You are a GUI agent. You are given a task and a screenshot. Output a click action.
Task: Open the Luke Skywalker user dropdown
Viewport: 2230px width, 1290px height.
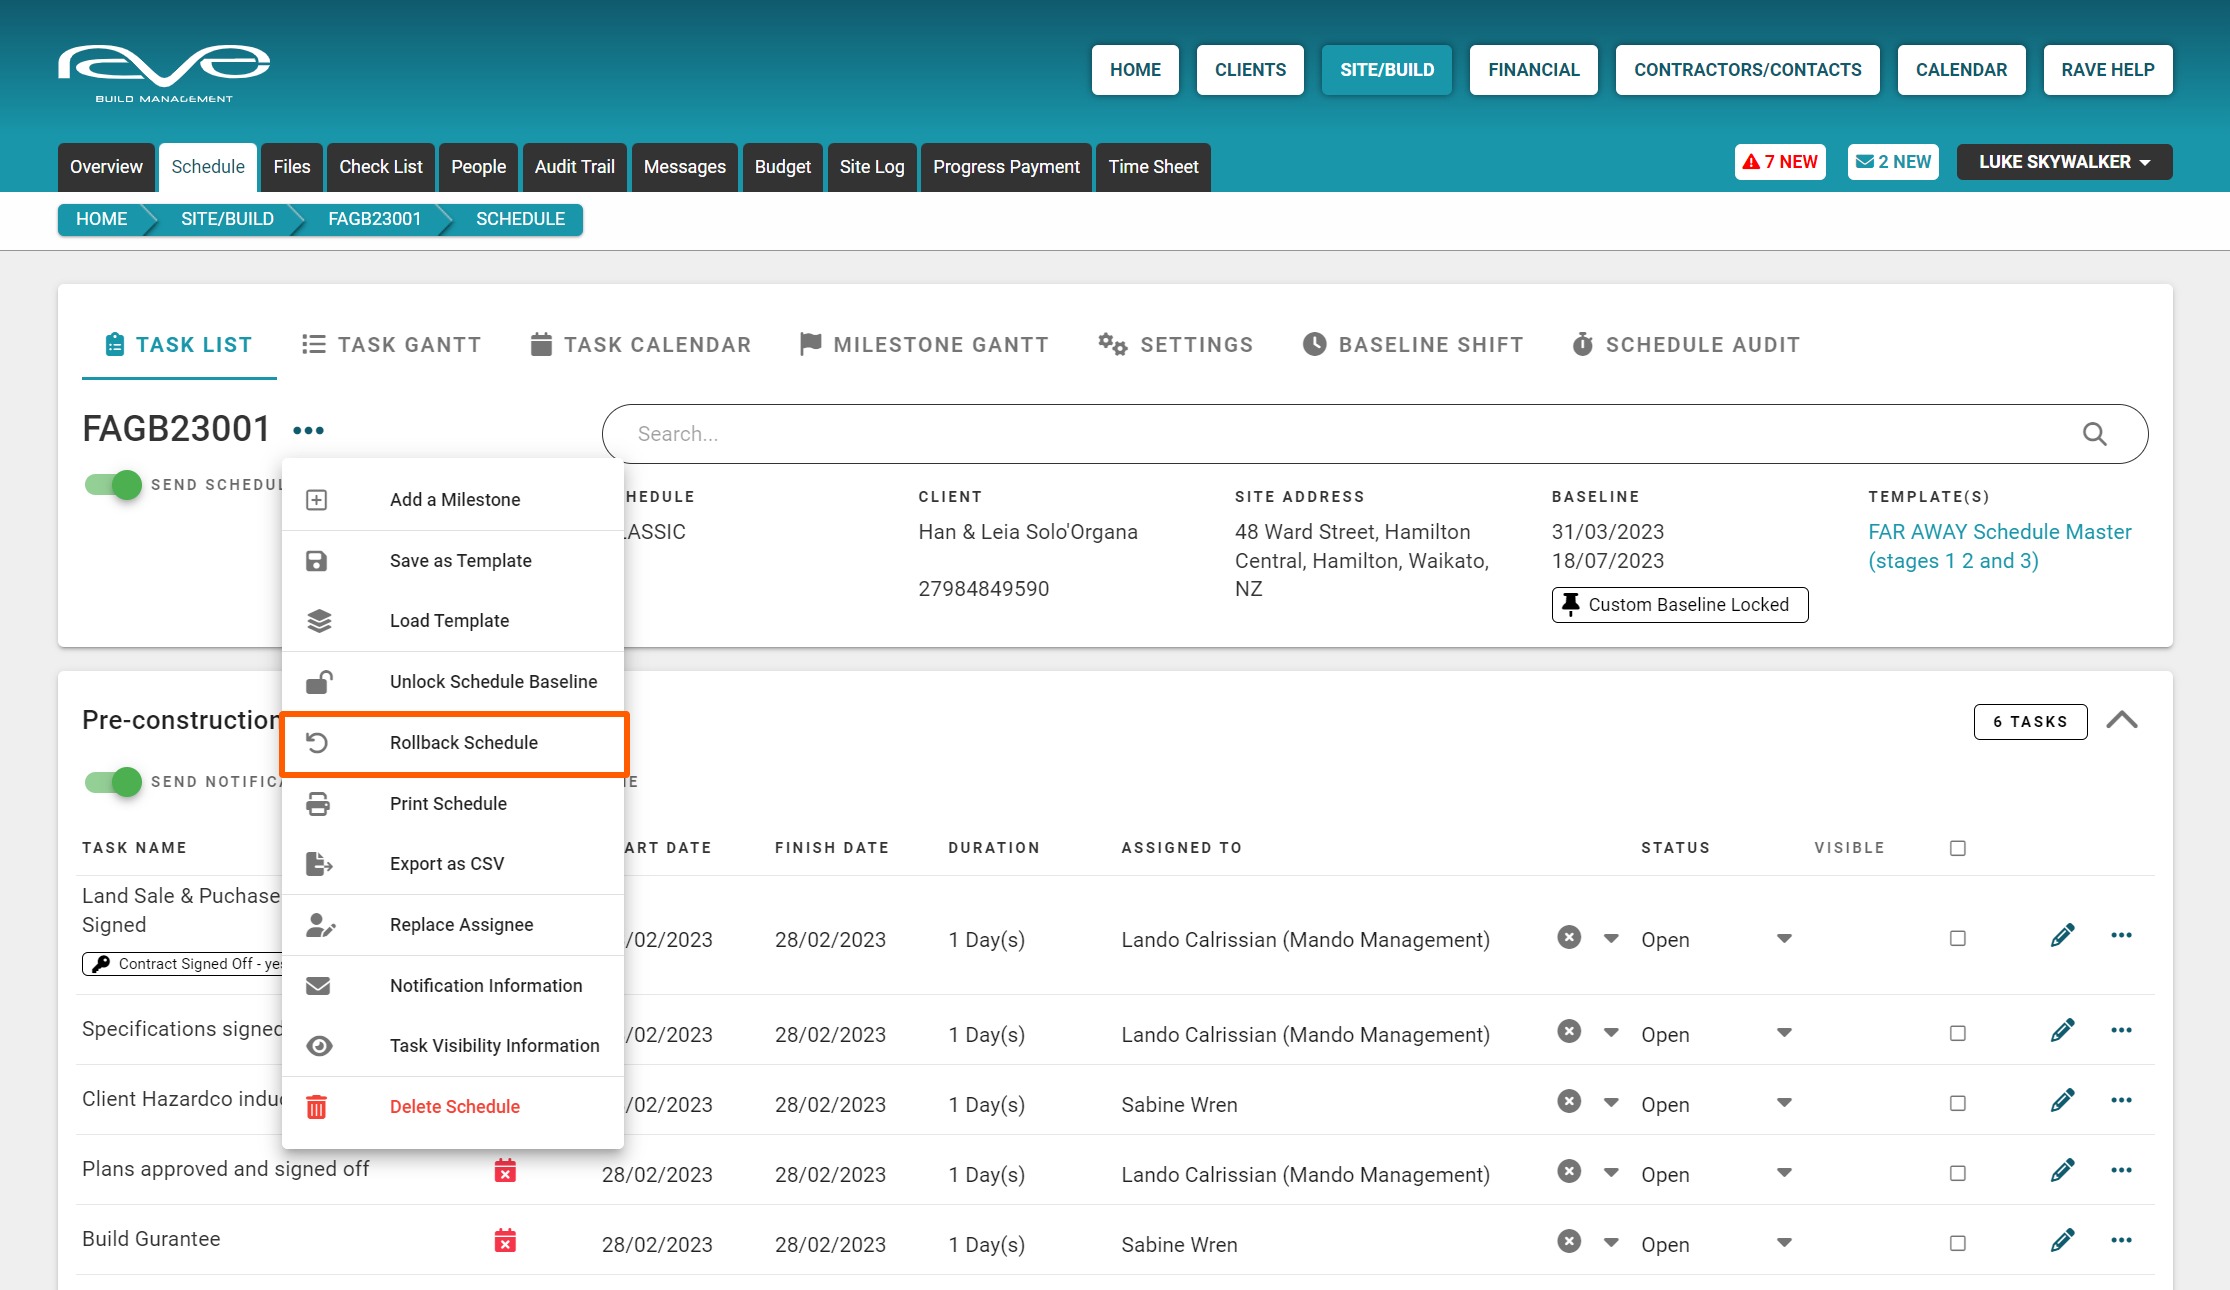(2064, 162)
